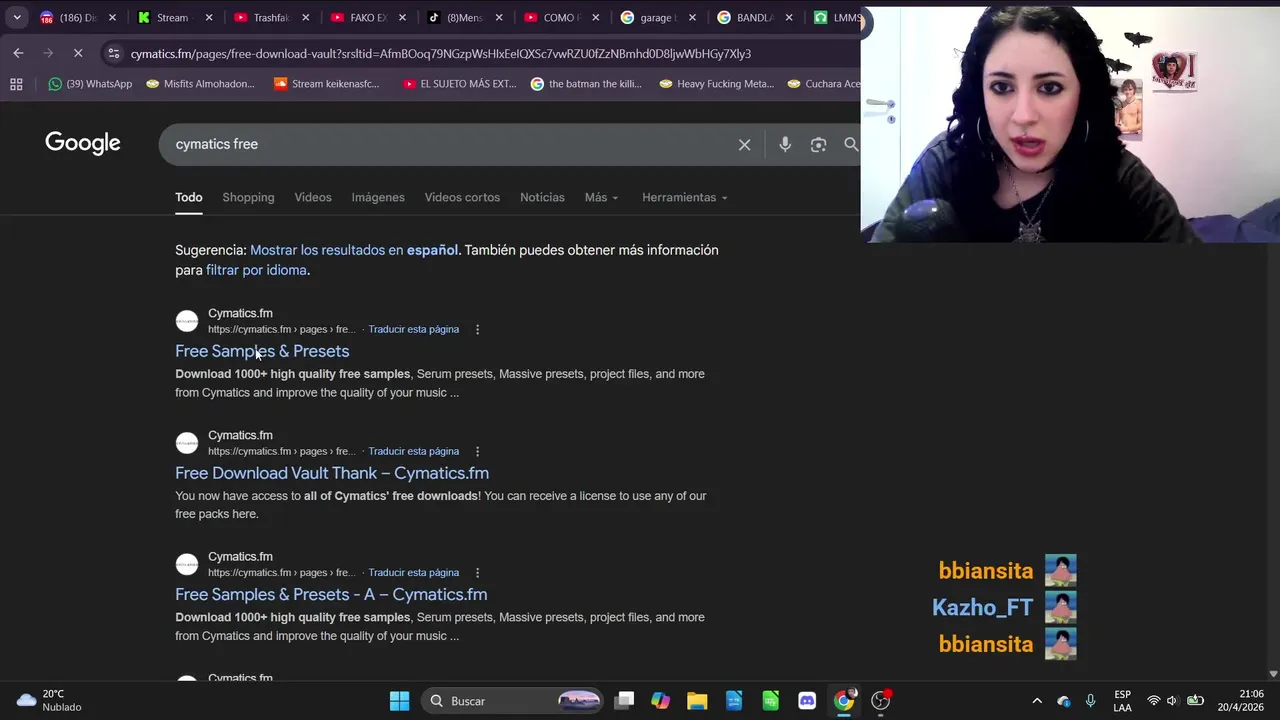This screenshot has height=720, width=1280.
Task: Click the taskbar Buscar search box
Action: tap(512, 701)
